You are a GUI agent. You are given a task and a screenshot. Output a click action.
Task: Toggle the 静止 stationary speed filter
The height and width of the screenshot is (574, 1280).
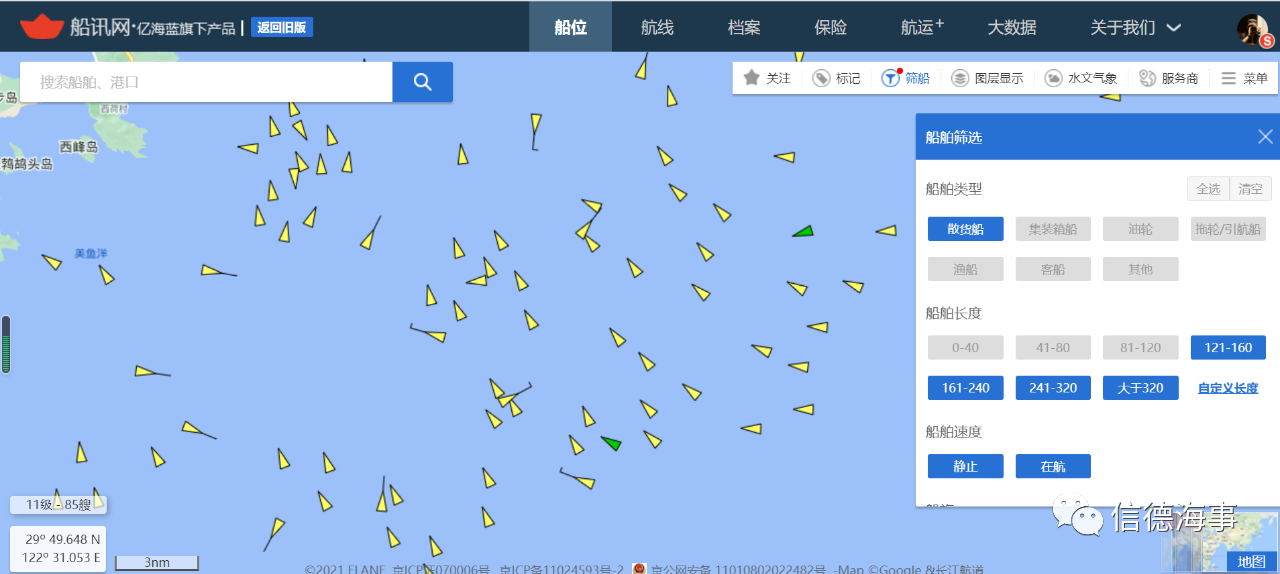click(965, 467)
